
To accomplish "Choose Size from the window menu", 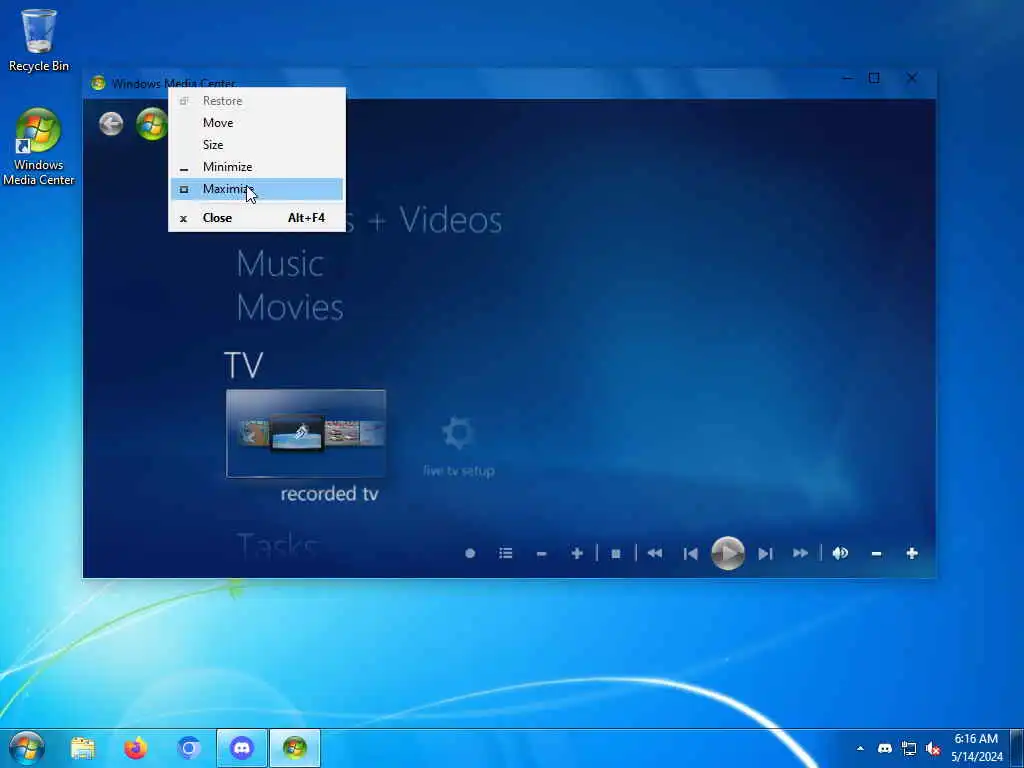I will [257, 145].
